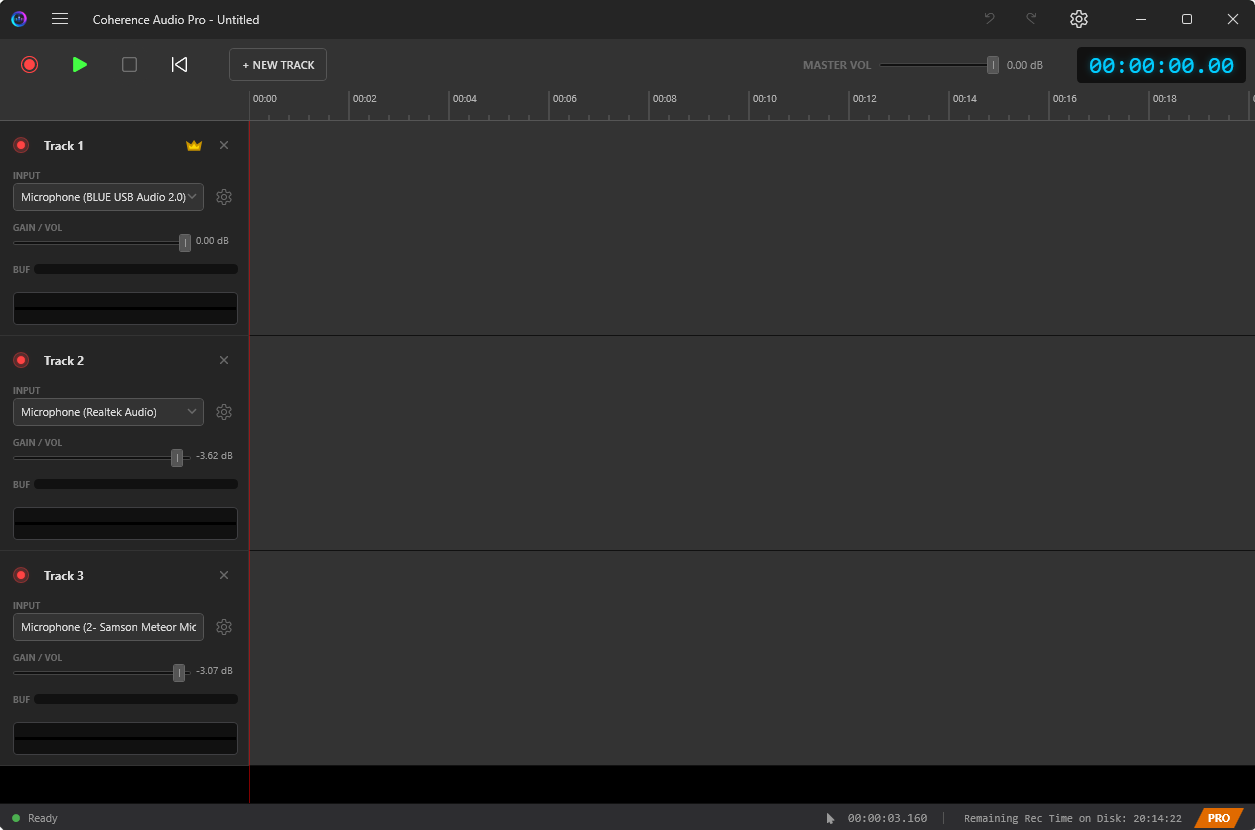Click the 00:04 mark on the timeline ruler
The image size is (1255, 830).
click(x=465, y=99)
